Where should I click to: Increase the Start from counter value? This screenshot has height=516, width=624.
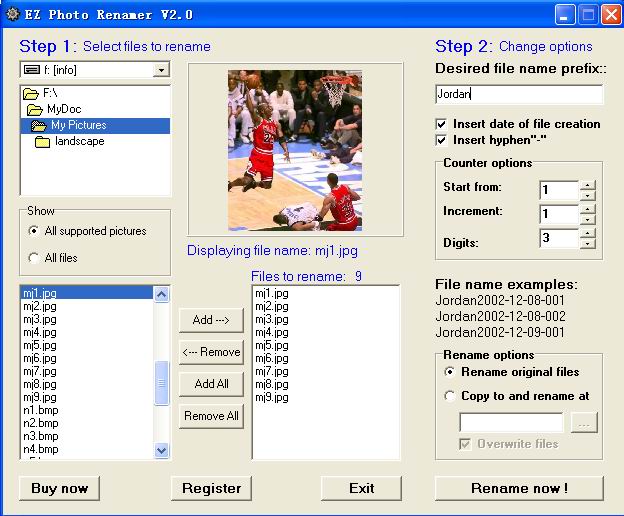coord(587,184)
